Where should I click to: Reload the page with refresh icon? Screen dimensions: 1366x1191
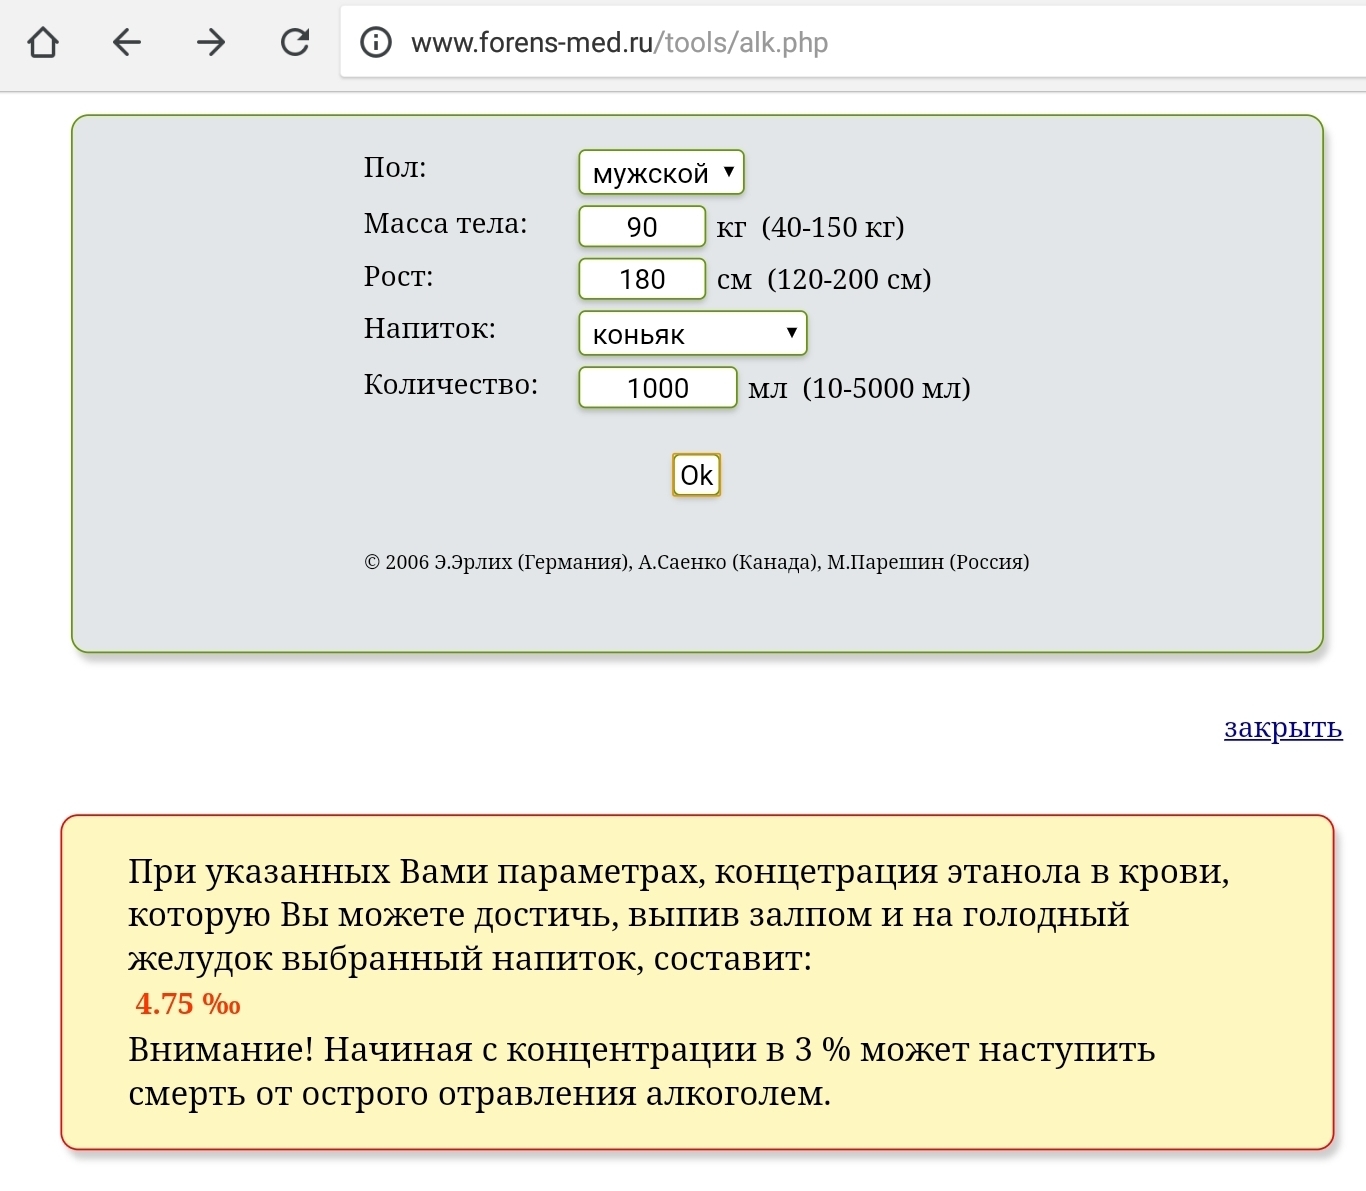pos(295,42)
